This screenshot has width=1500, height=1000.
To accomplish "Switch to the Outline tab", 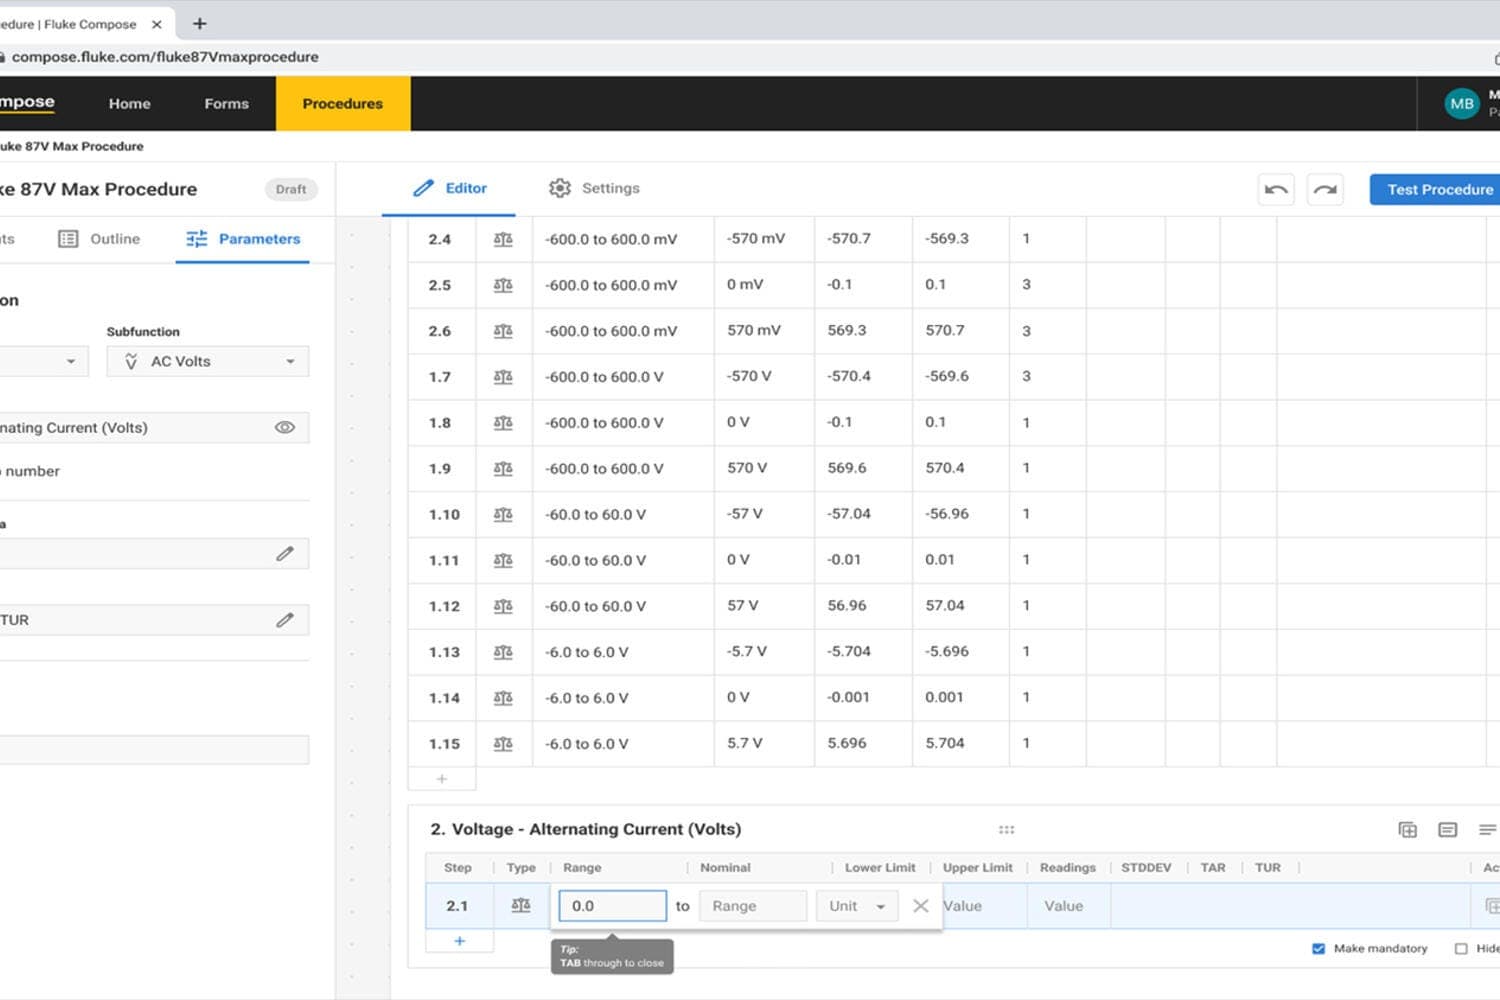I will pyautogui.click(x=99, y=239).
